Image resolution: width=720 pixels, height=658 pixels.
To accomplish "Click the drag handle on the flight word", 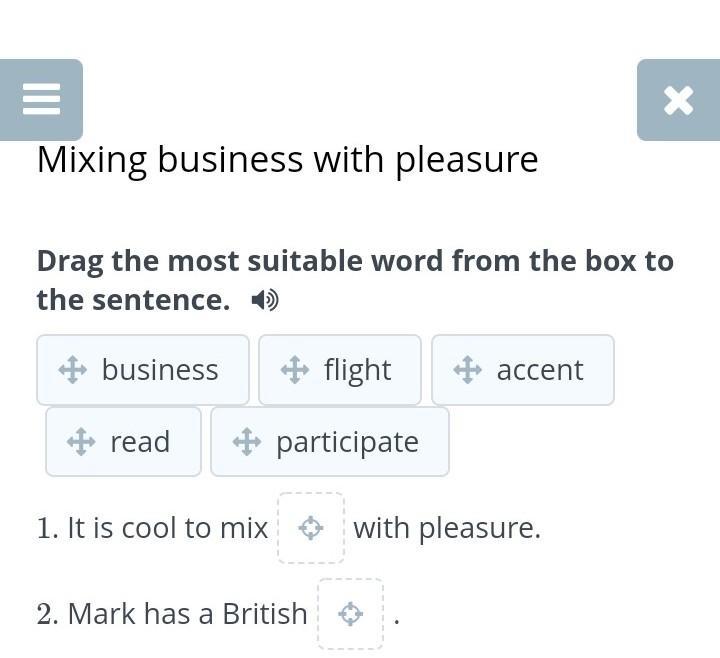I will pyautogui.click(x=295, y=370).
